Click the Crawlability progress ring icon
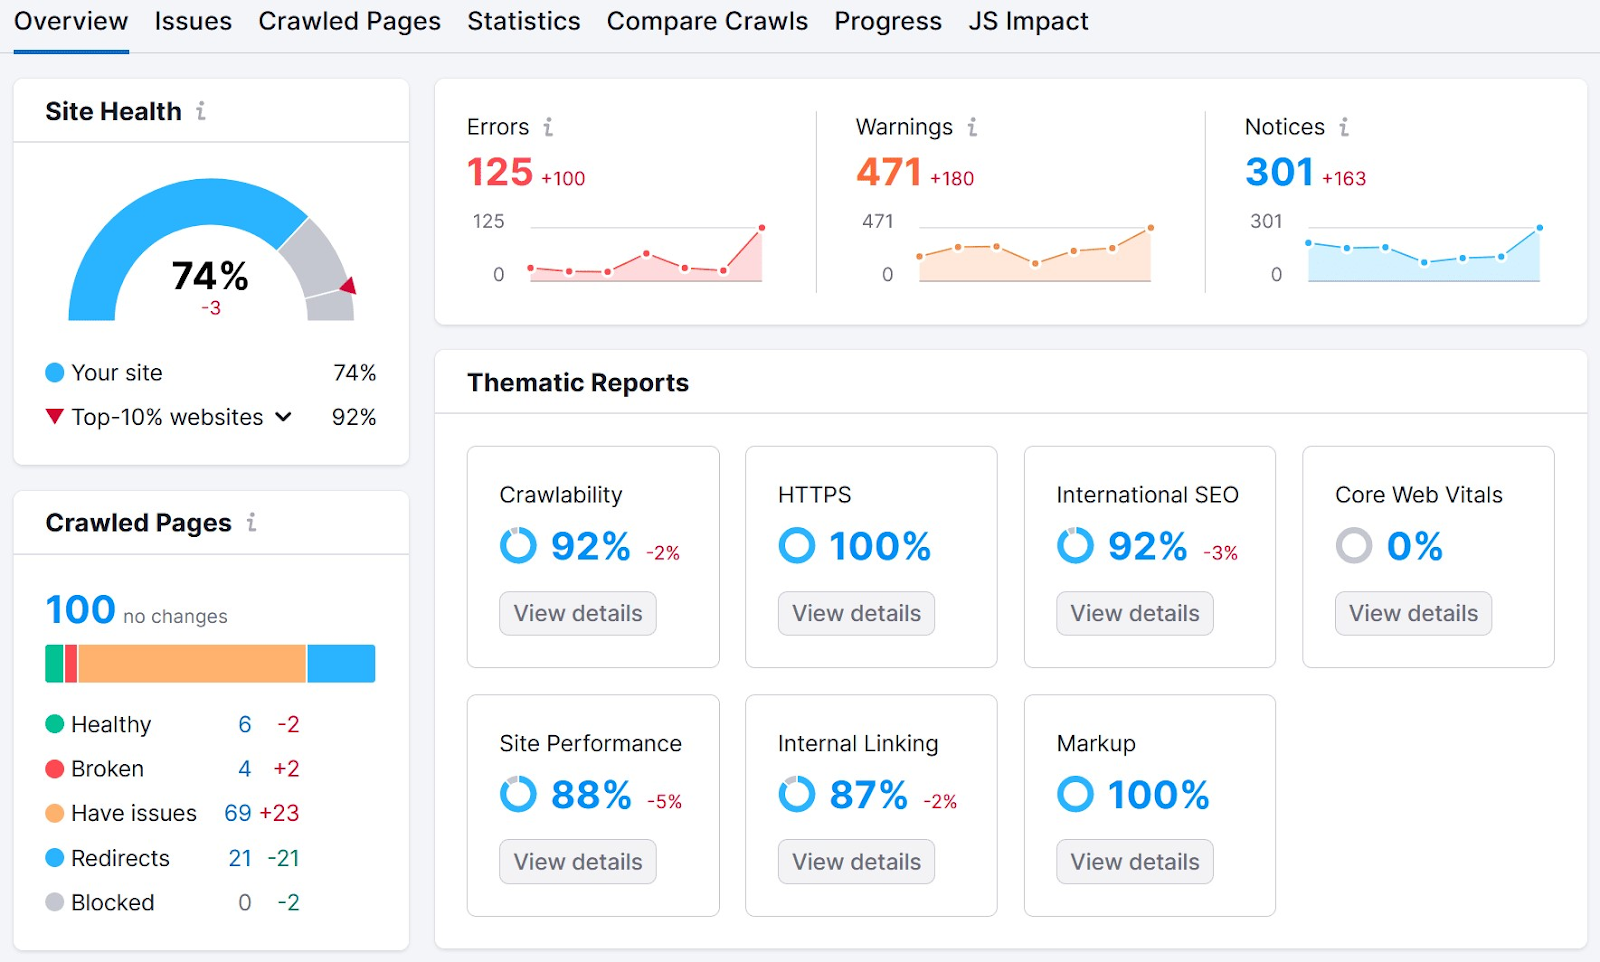Image resolution: width=1600 pixels, height=962 pixels. [x=518, y=546]
